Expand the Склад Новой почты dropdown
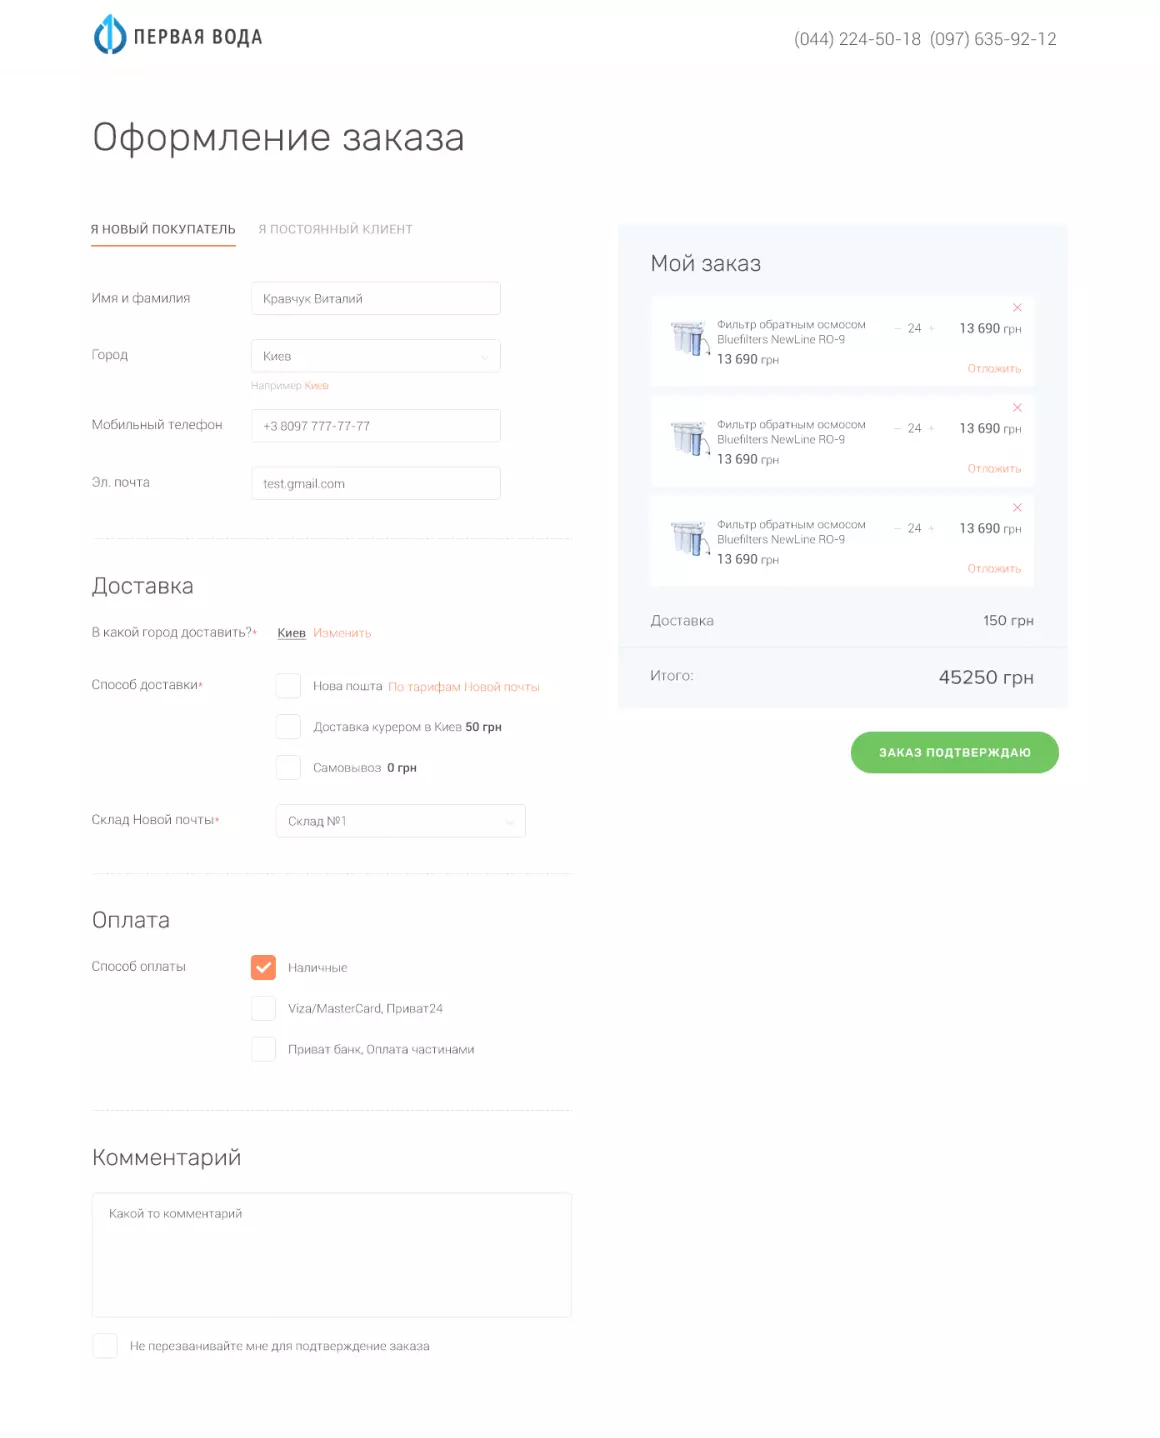1160x1438 pixels. 400,820
